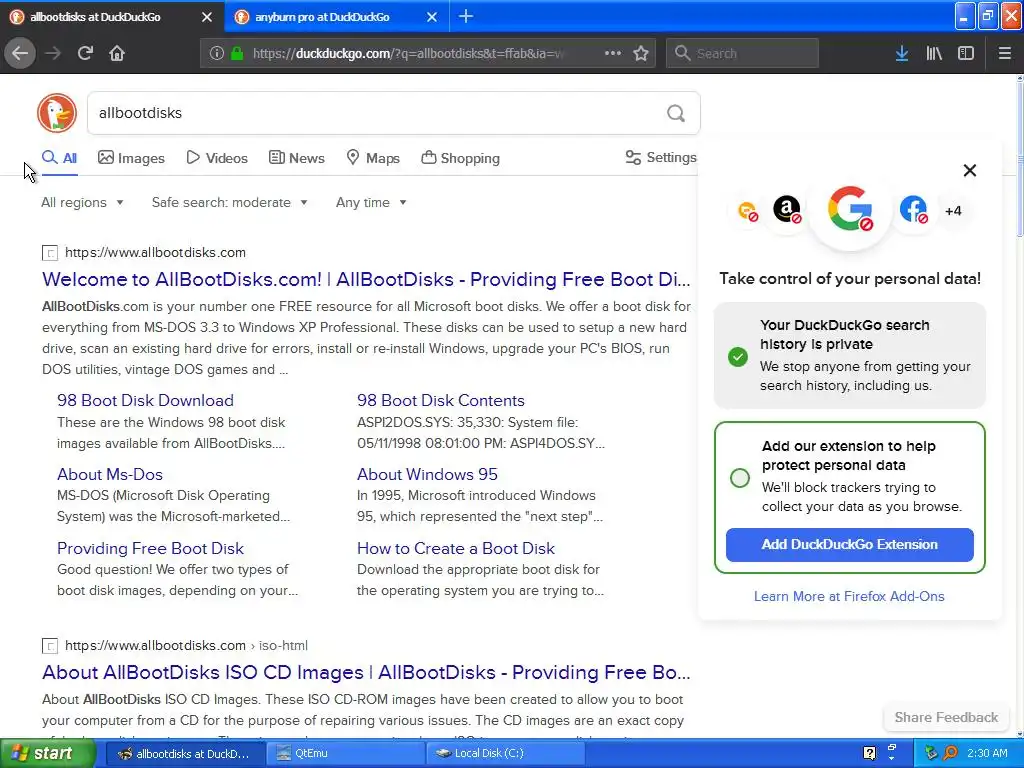Open the Maps results tab
The image size is (1024, 768).
coord(373,158)
